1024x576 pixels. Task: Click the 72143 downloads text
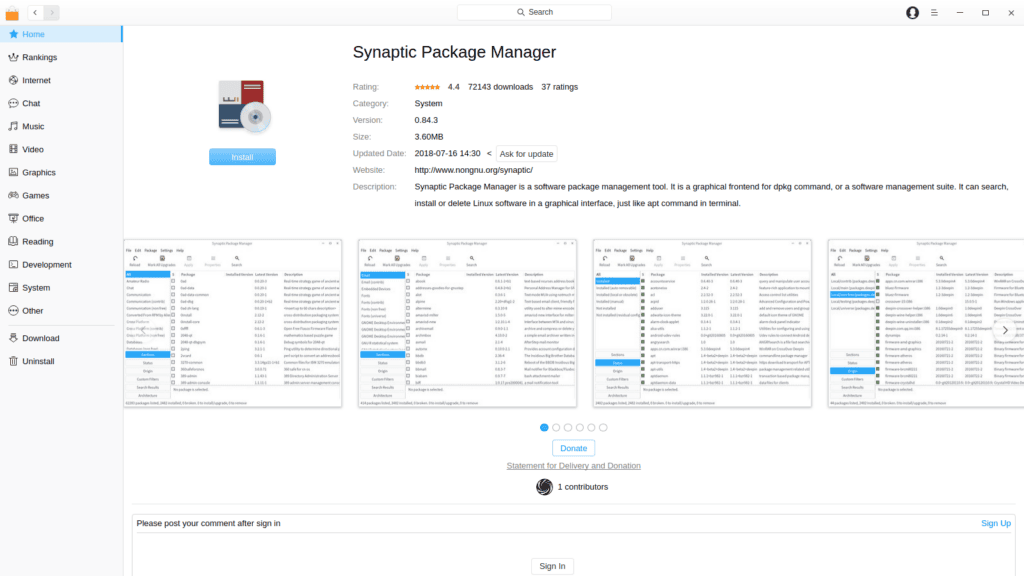coord(500,87)
